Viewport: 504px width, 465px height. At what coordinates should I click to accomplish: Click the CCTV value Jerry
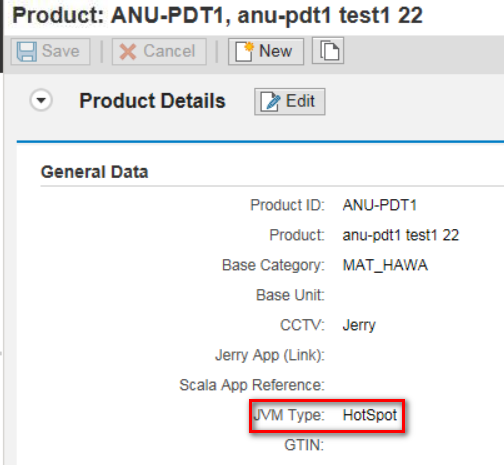(359, 325)
